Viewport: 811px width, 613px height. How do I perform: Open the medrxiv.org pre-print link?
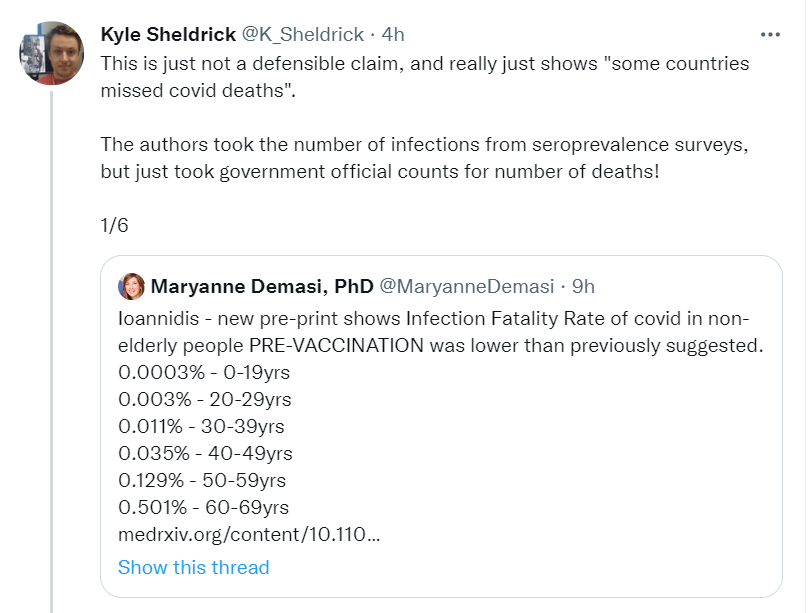[x=249, y=534]
